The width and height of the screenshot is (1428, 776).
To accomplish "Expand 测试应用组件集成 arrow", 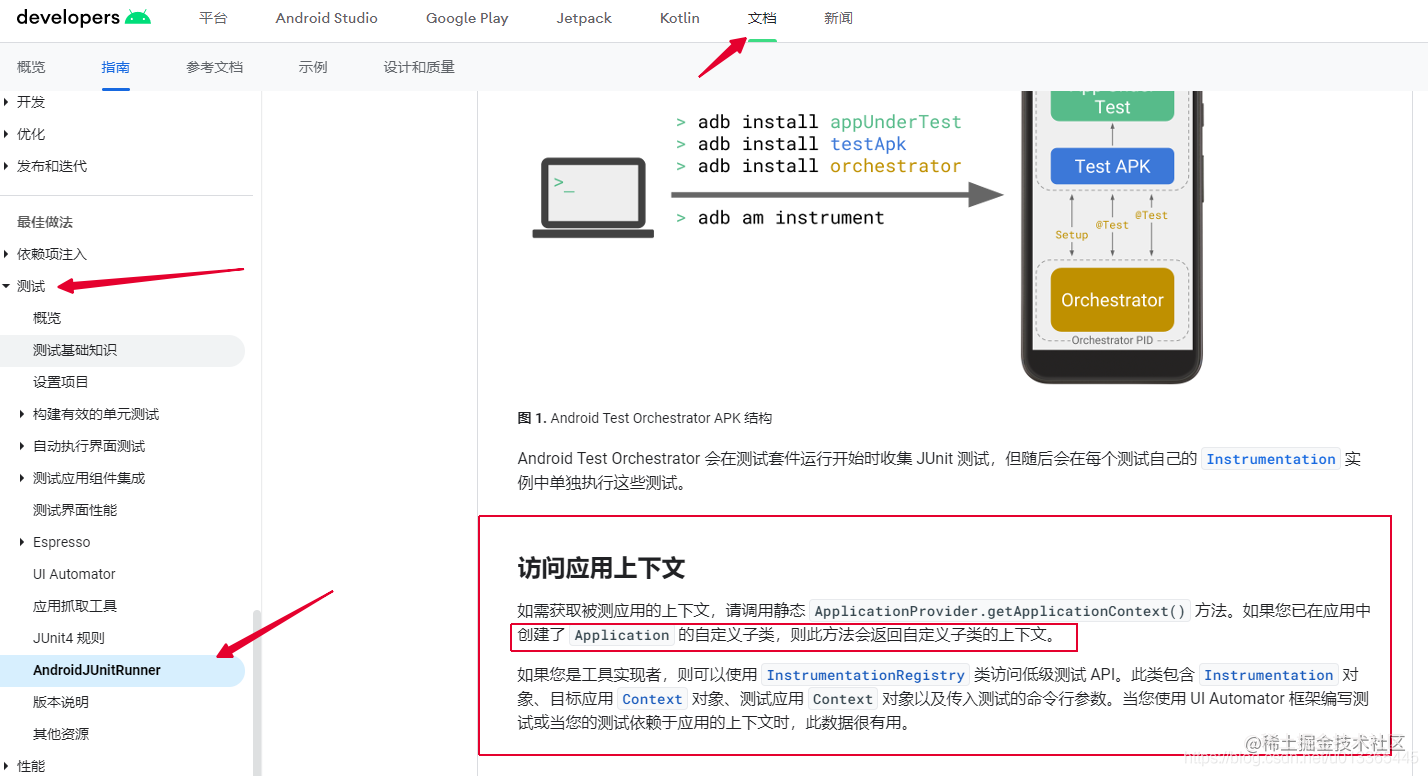I will click(23, 478).
